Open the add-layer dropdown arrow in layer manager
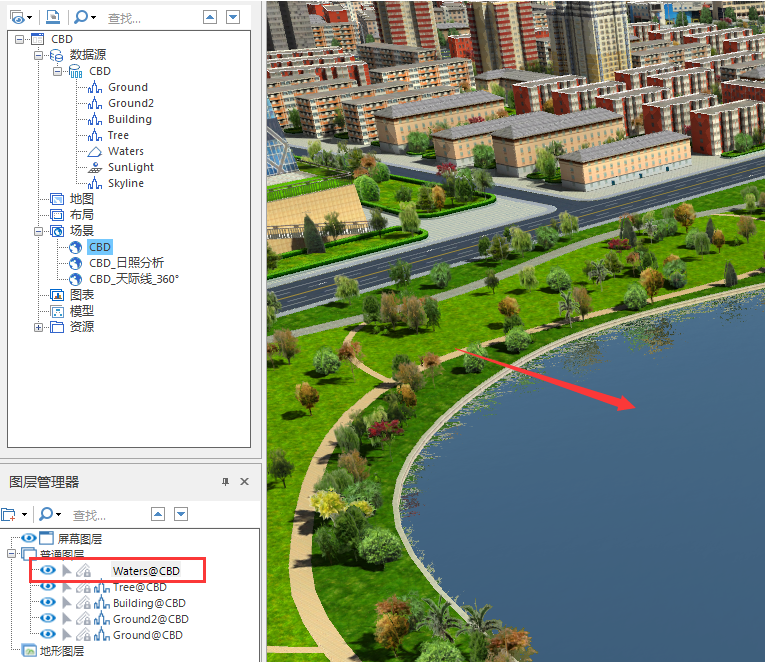Viewport: 765px width, 662px height. 24,515
